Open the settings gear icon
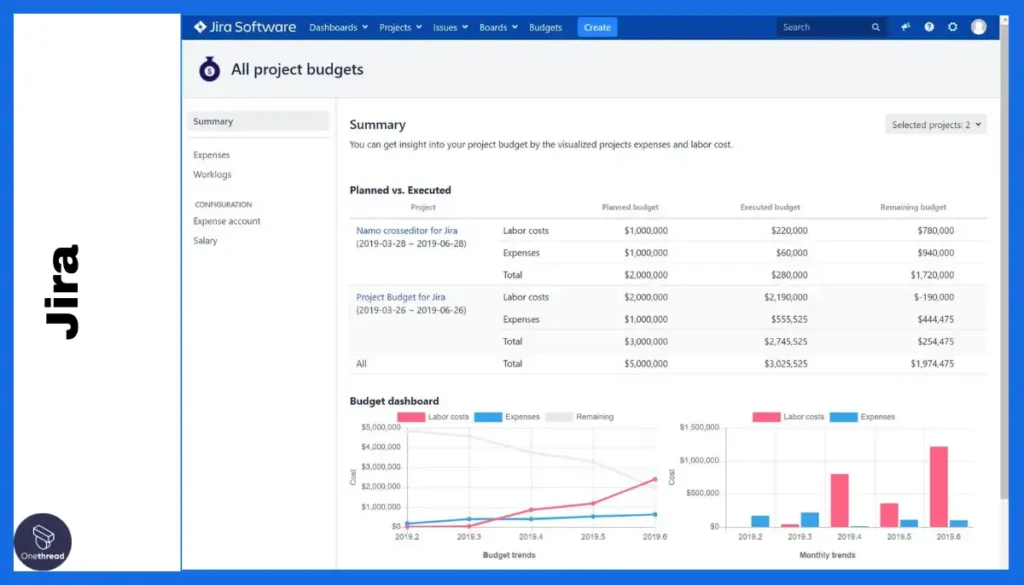This screenshot has height=585, width=1024. point(953,27)
